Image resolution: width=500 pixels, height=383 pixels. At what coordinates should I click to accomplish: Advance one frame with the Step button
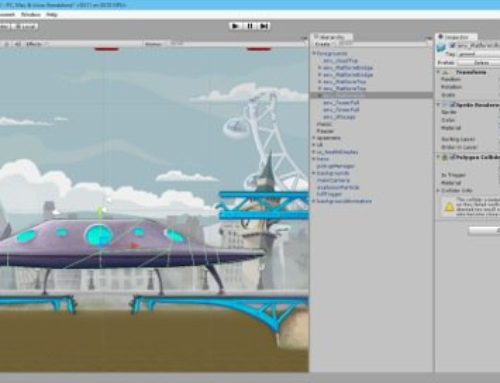pos(264,26)
